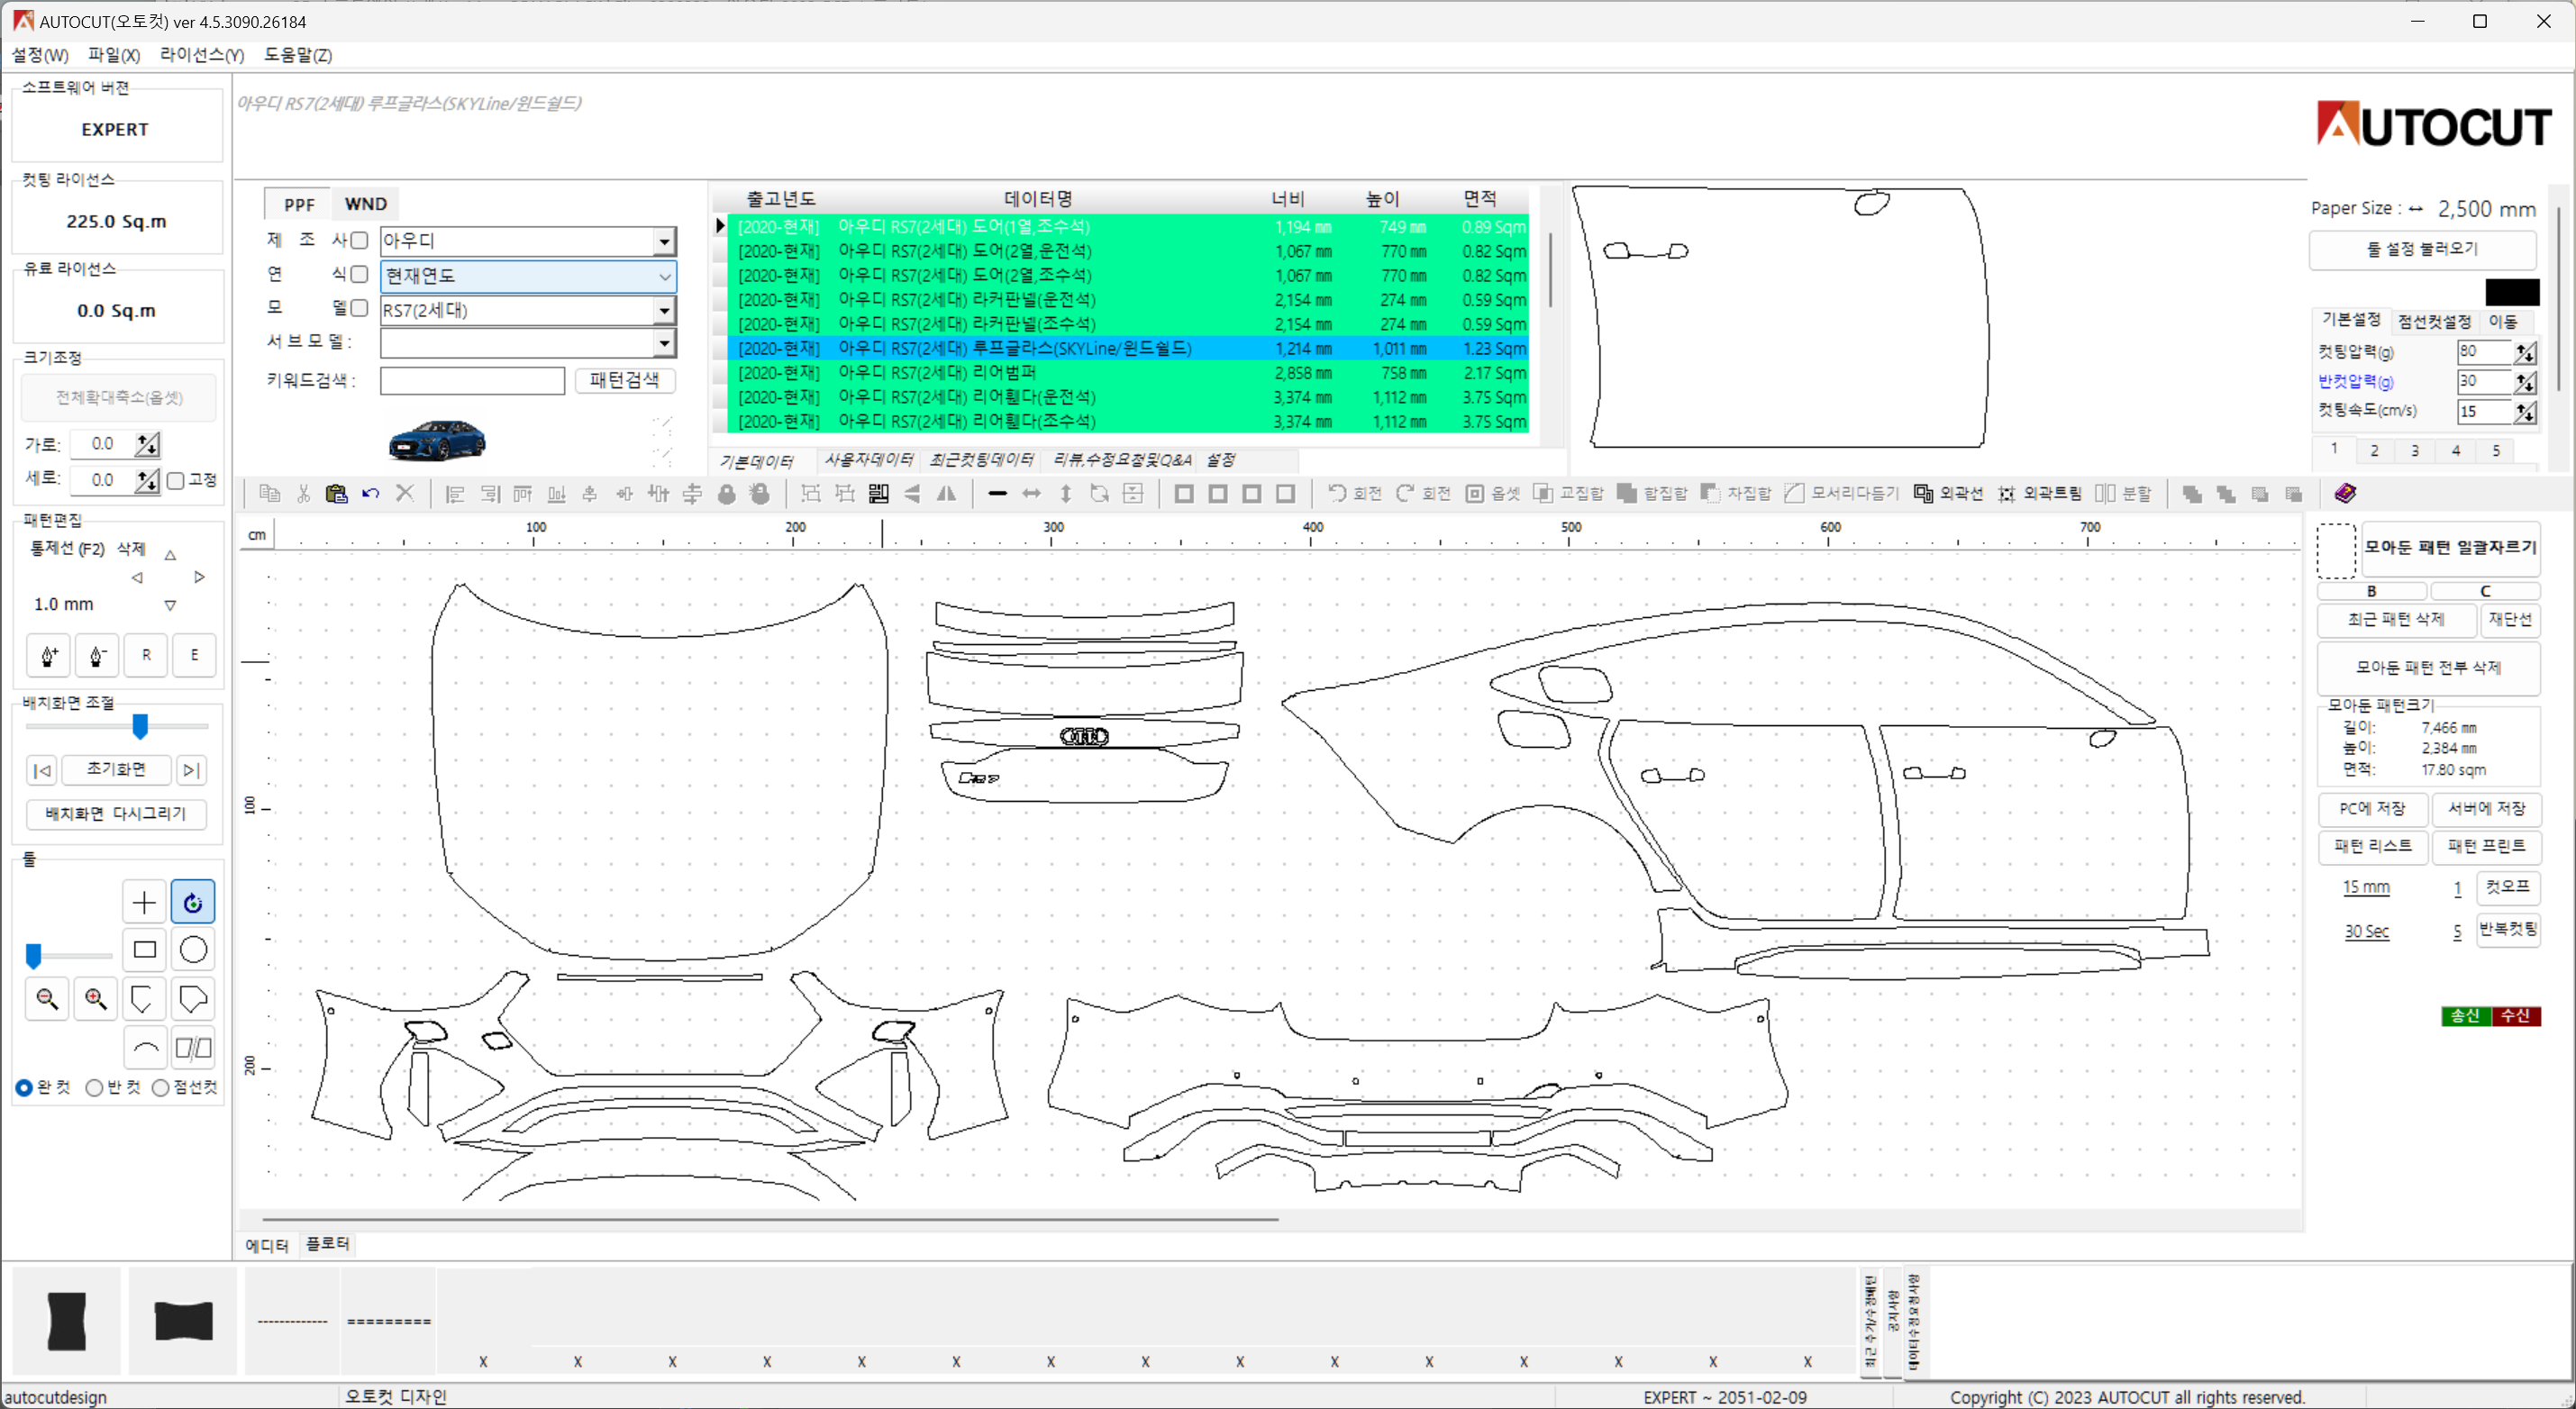Click the 반컷압력 half-cut pressure stepper
2576x1409 pixels.
(2525, 381)
